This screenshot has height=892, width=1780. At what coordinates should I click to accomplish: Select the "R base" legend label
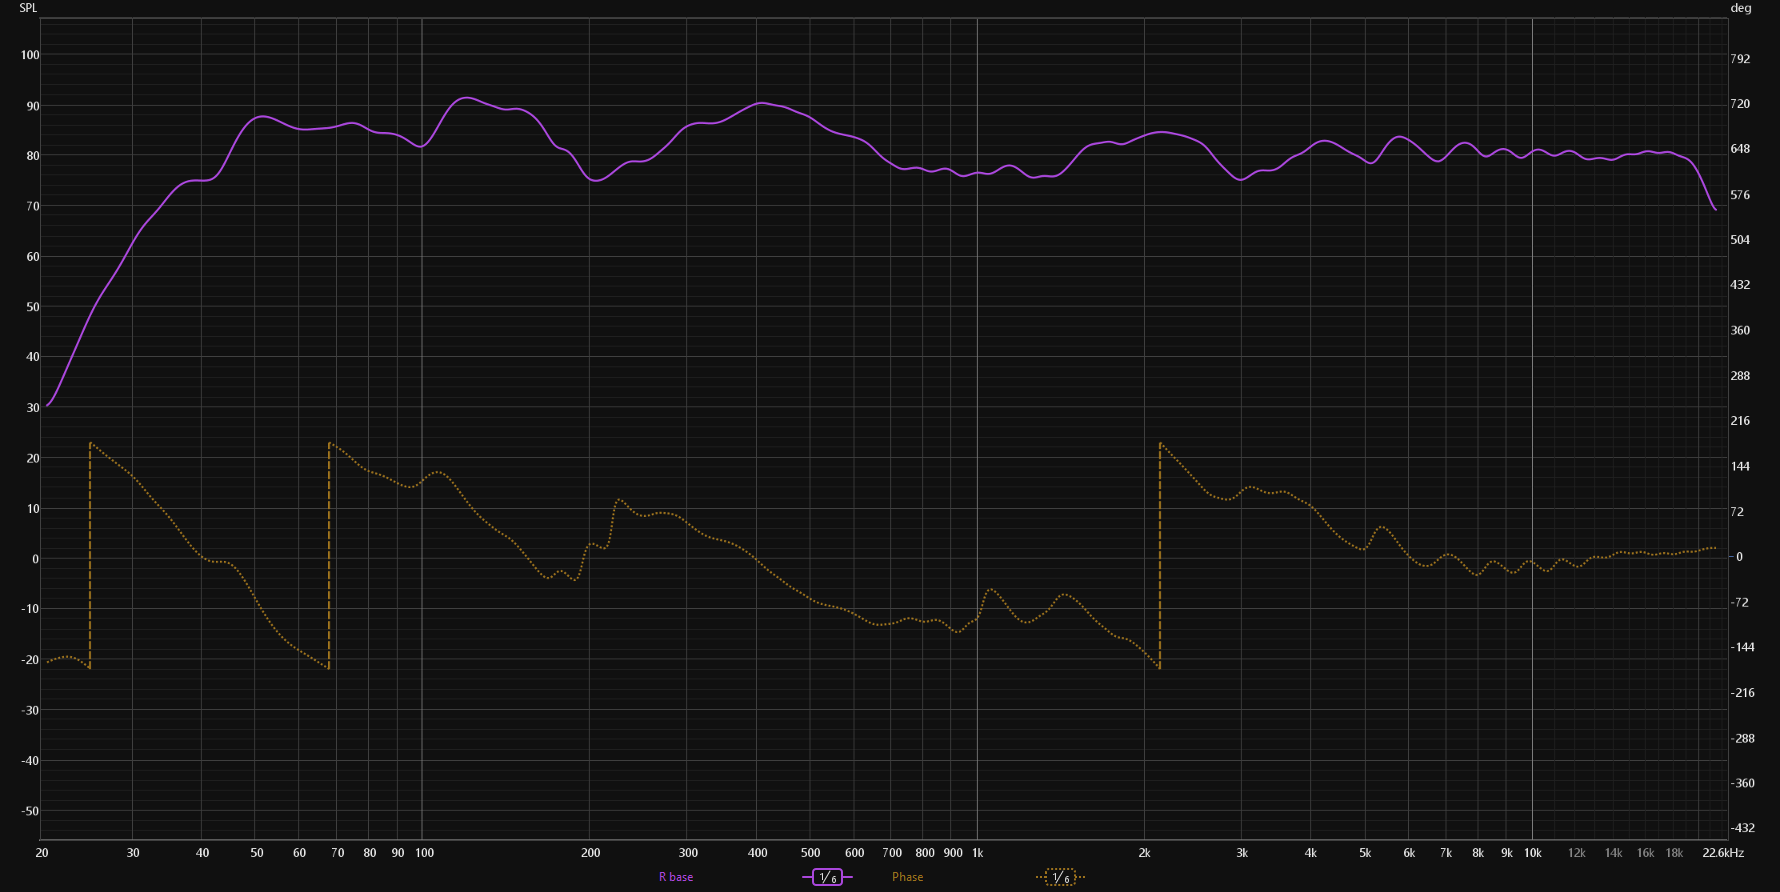click(676, 877)
